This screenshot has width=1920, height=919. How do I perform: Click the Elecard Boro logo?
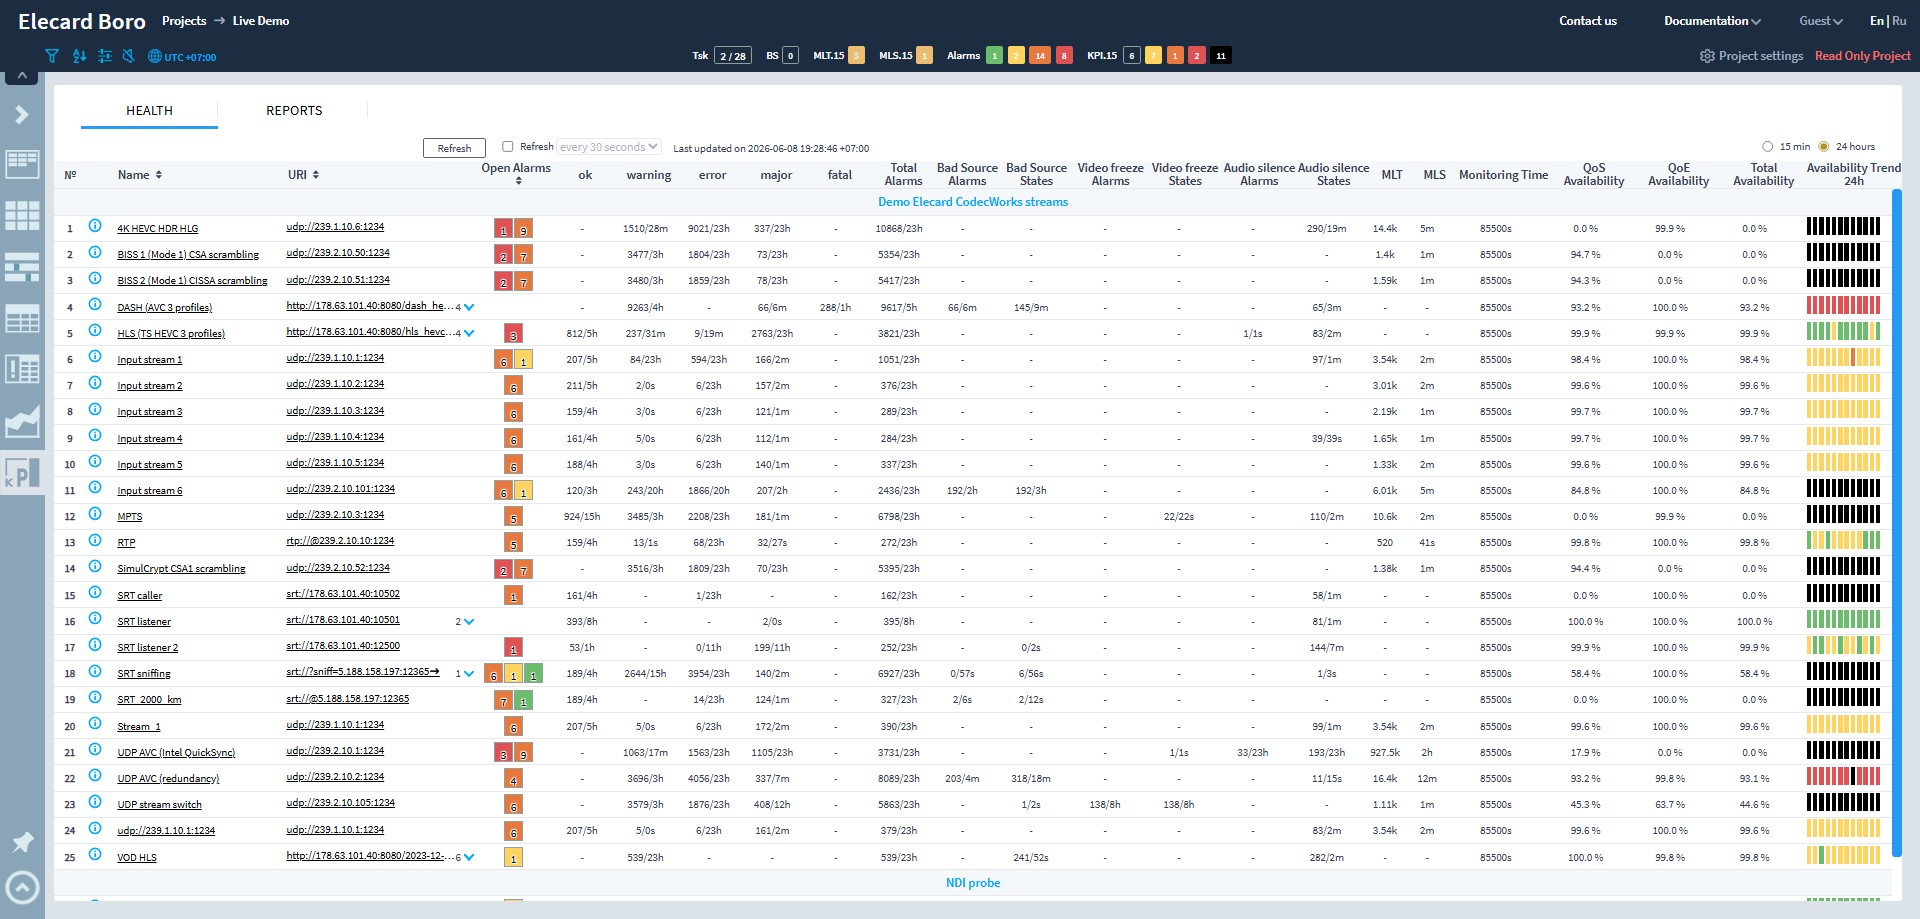point(82,21)
